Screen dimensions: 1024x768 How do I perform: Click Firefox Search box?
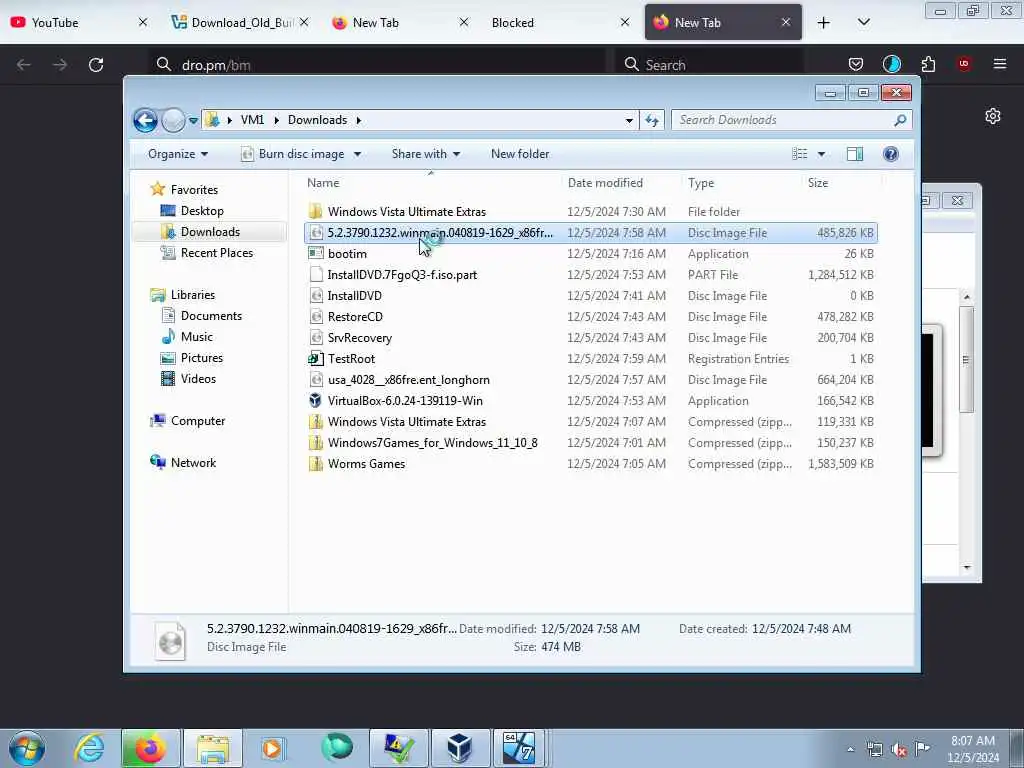711,65
